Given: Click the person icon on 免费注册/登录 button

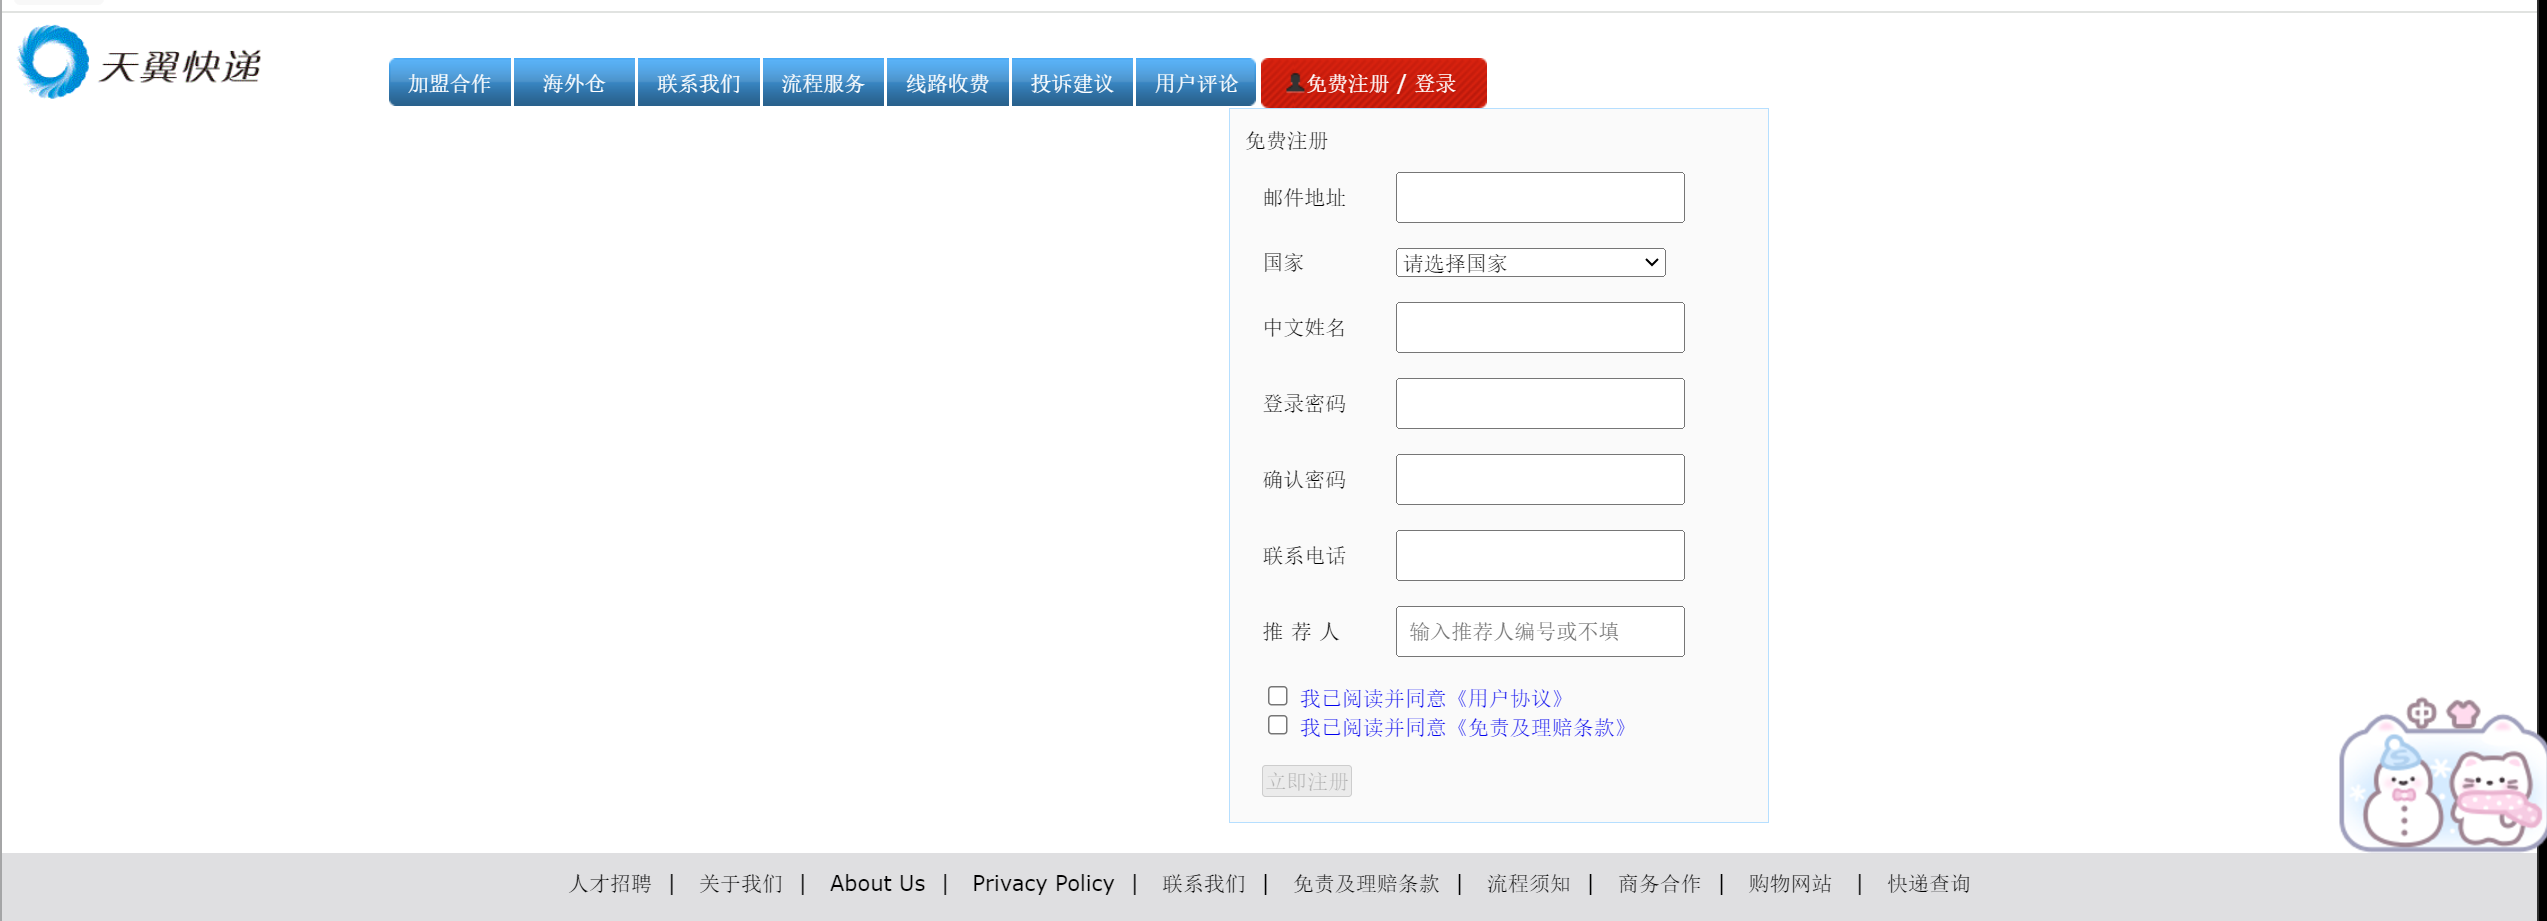Looking at the screenshot, I should coord(1295,83).
